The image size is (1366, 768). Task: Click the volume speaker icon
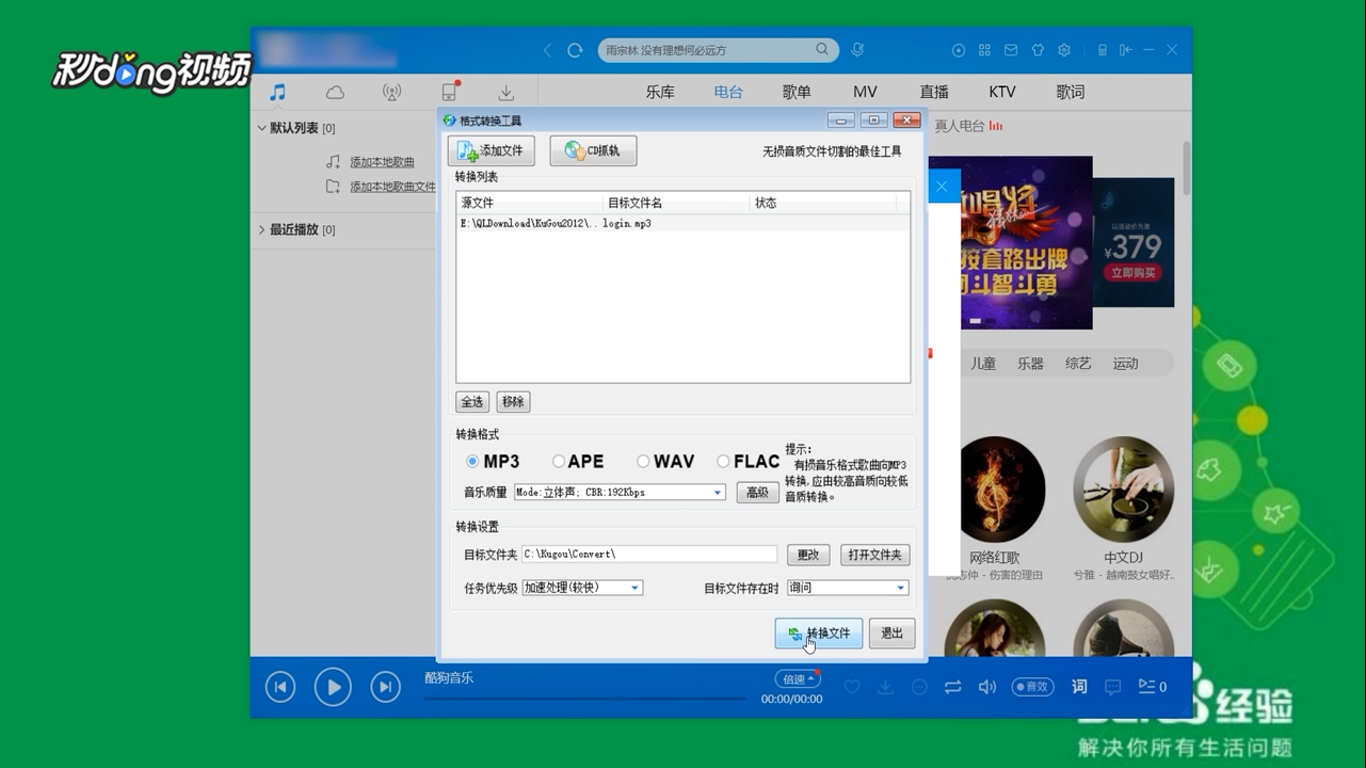point(987,687)
